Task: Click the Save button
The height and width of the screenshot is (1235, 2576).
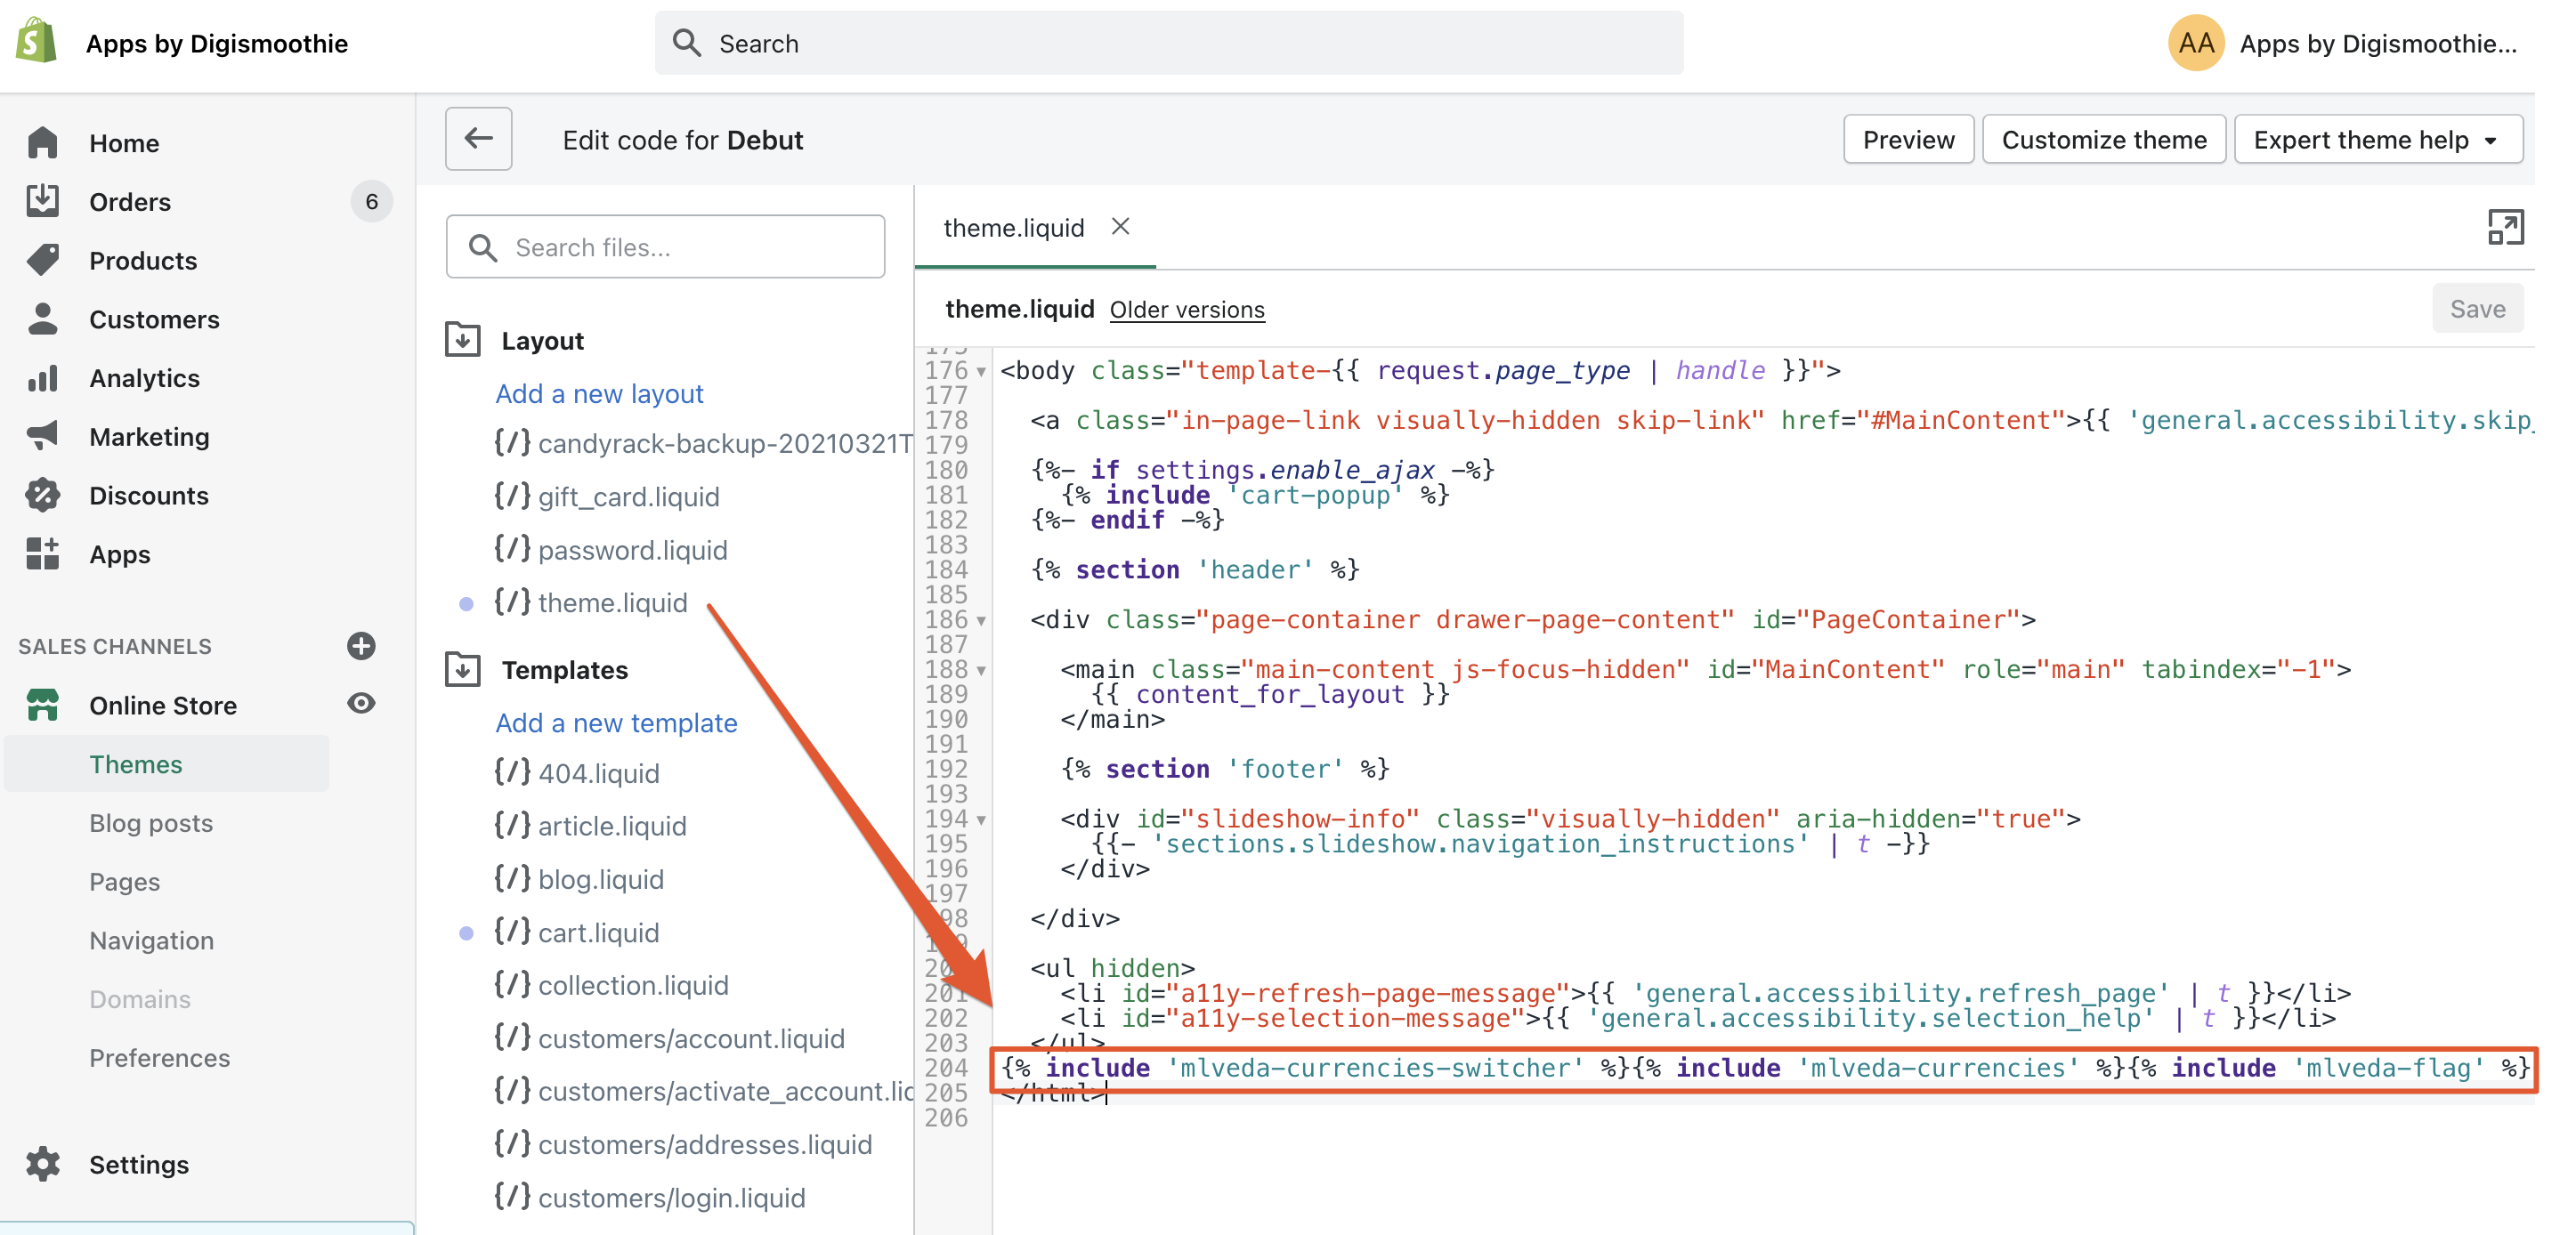Action: coord(2477,309)
